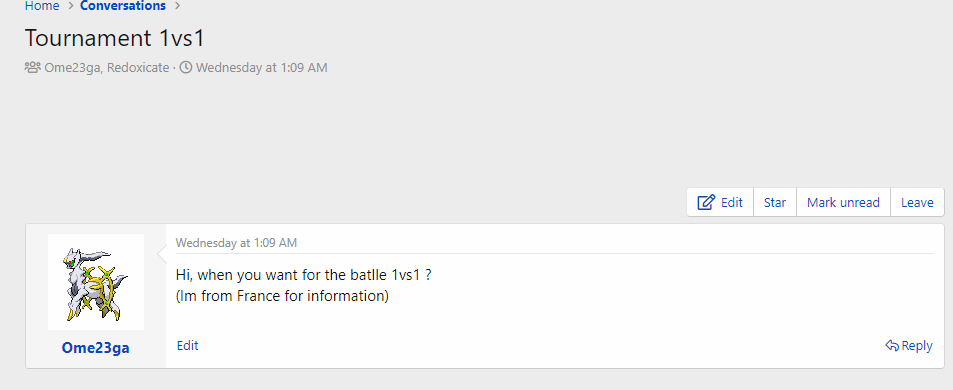Reply to Ome23ga's message
This screenshot has height=390, width=953.
909,346
